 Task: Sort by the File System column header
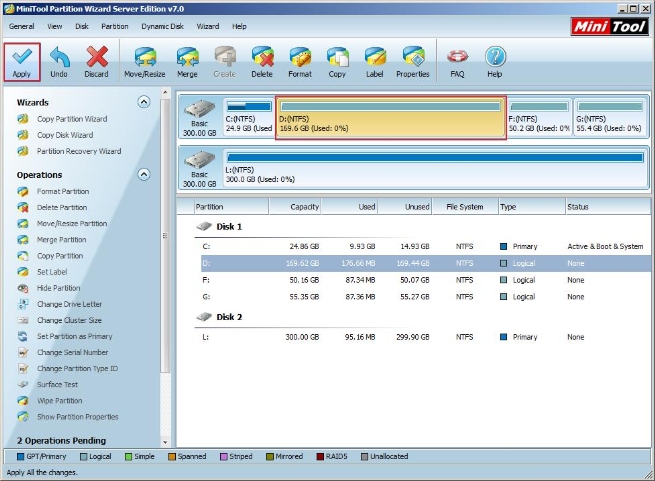tap(465, 207)
